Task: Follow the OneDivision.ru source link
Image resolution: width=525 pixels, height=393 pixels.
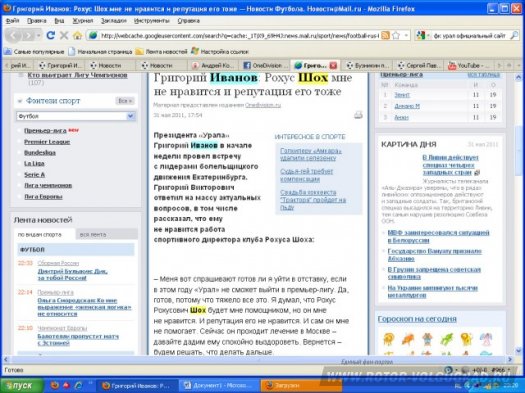Action: click(x=263, y=105)
